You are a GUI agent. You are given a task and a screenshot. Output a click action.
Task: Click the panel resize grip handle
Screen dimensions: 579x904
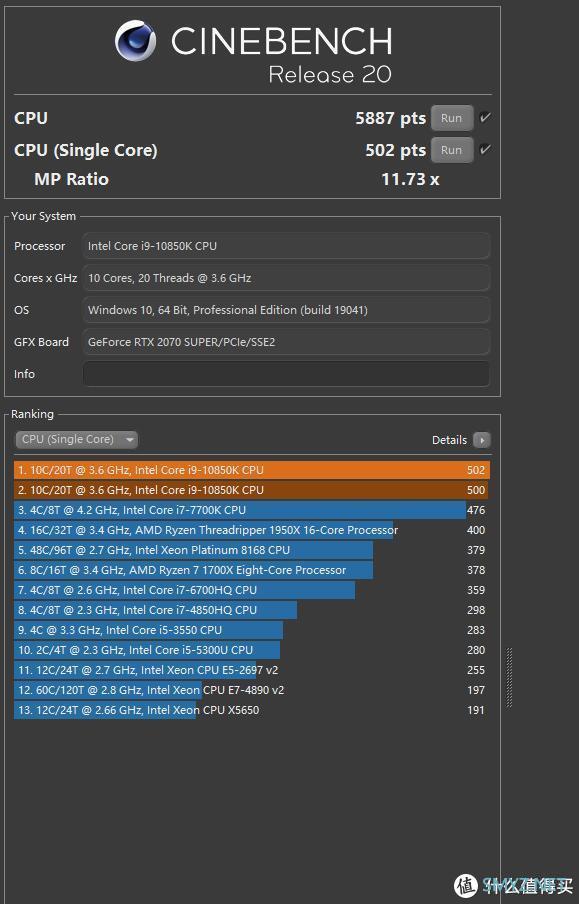(x=509, y=677)
